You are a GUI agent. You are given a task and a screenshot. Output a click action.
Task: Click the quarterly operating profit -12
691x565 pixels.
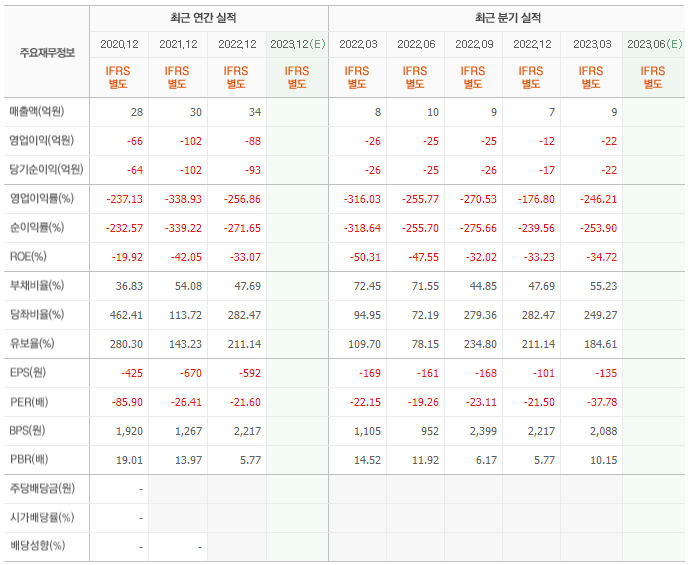pyautogui.click(x=547, y=141)
